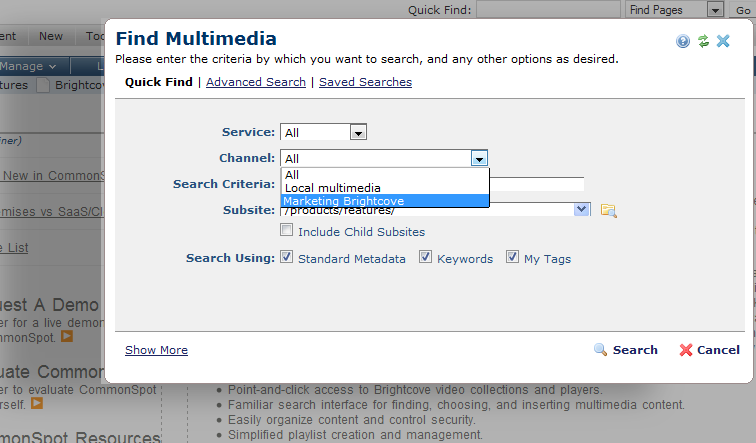This screenshot has height=443, width=756.
Task: Toggle the My Tags checkbox
Action: tap(512, 257)
